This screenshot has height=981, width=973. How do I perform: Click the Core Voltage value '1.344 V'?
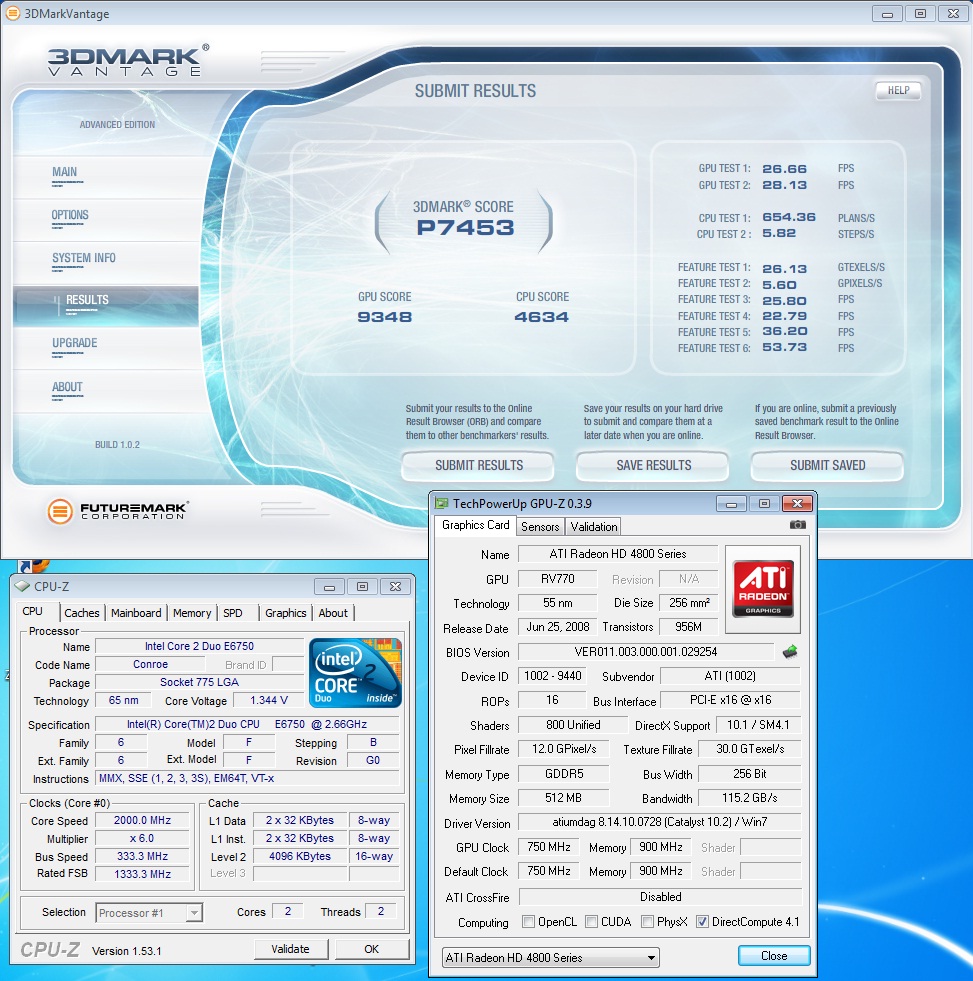pyautogui.click(x=269, y=701)
